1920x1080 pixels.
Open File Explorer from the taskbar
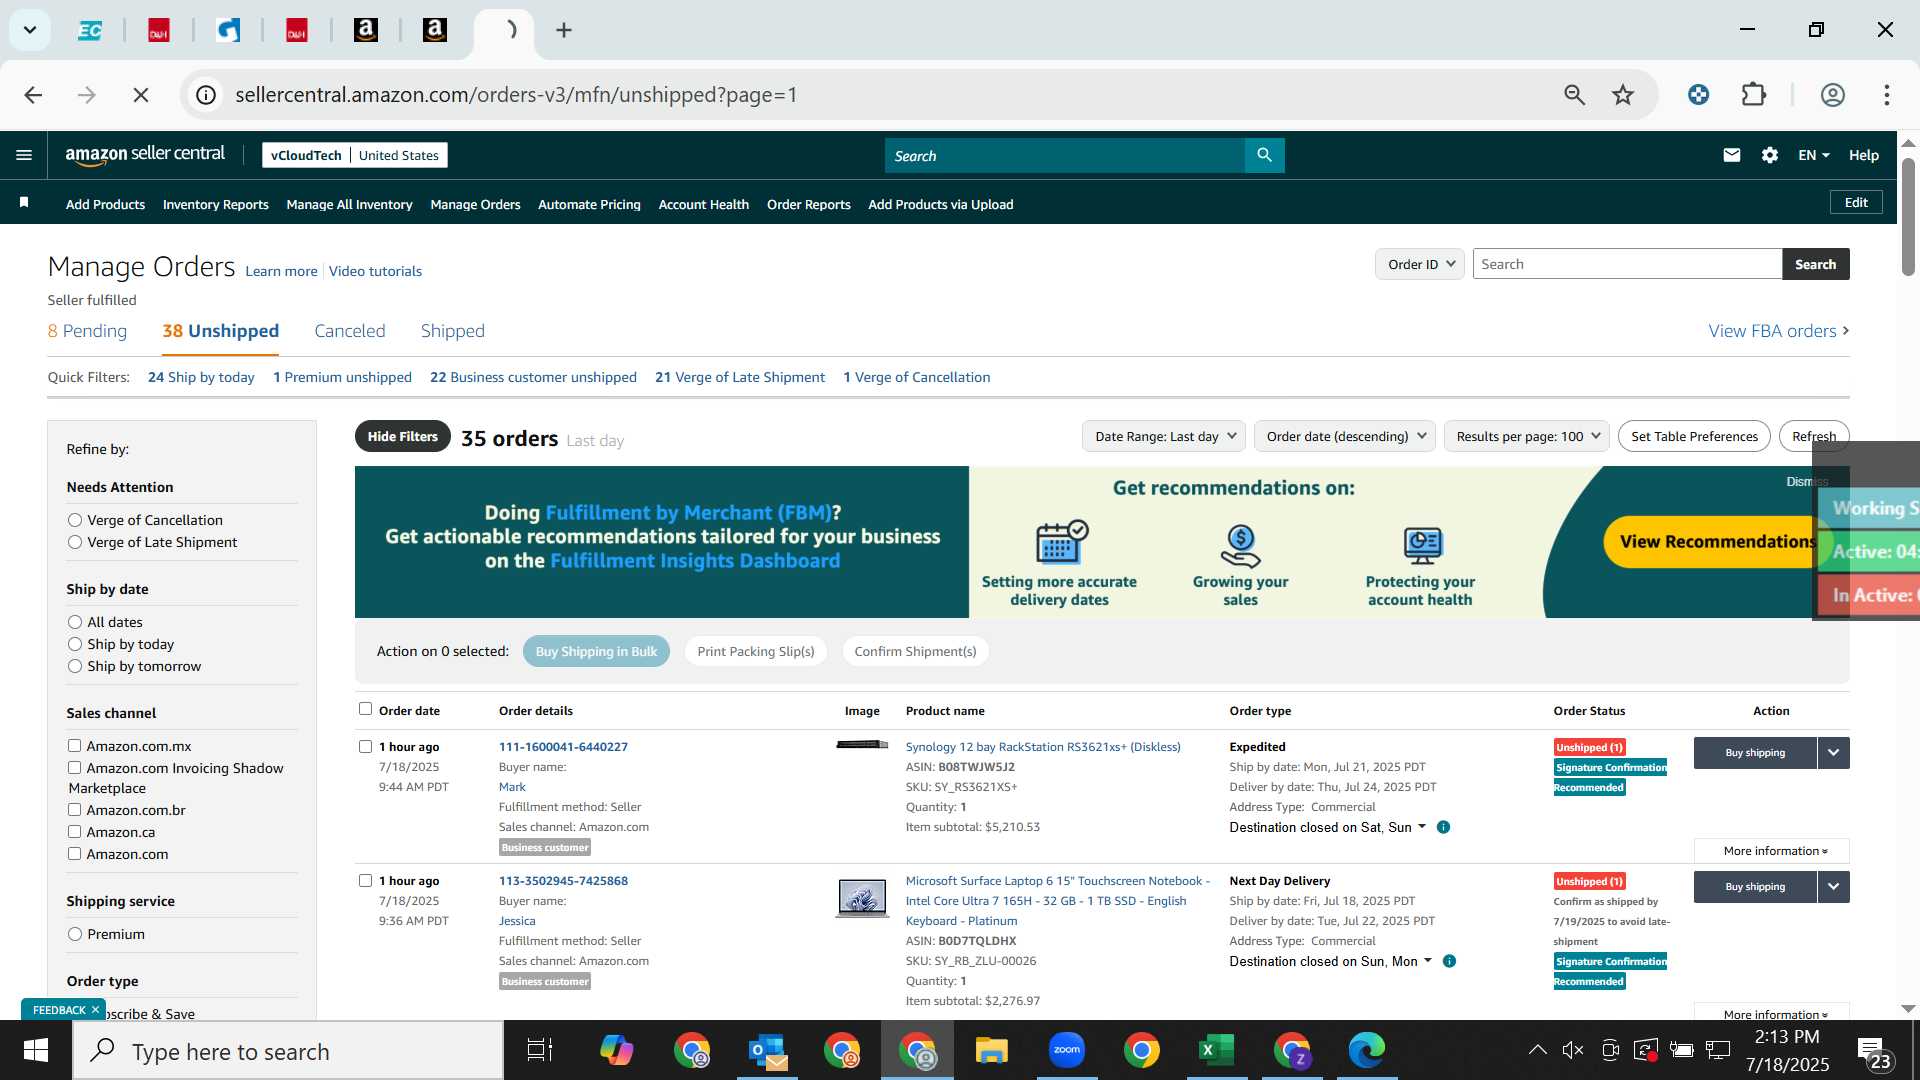coord(992,1050)
